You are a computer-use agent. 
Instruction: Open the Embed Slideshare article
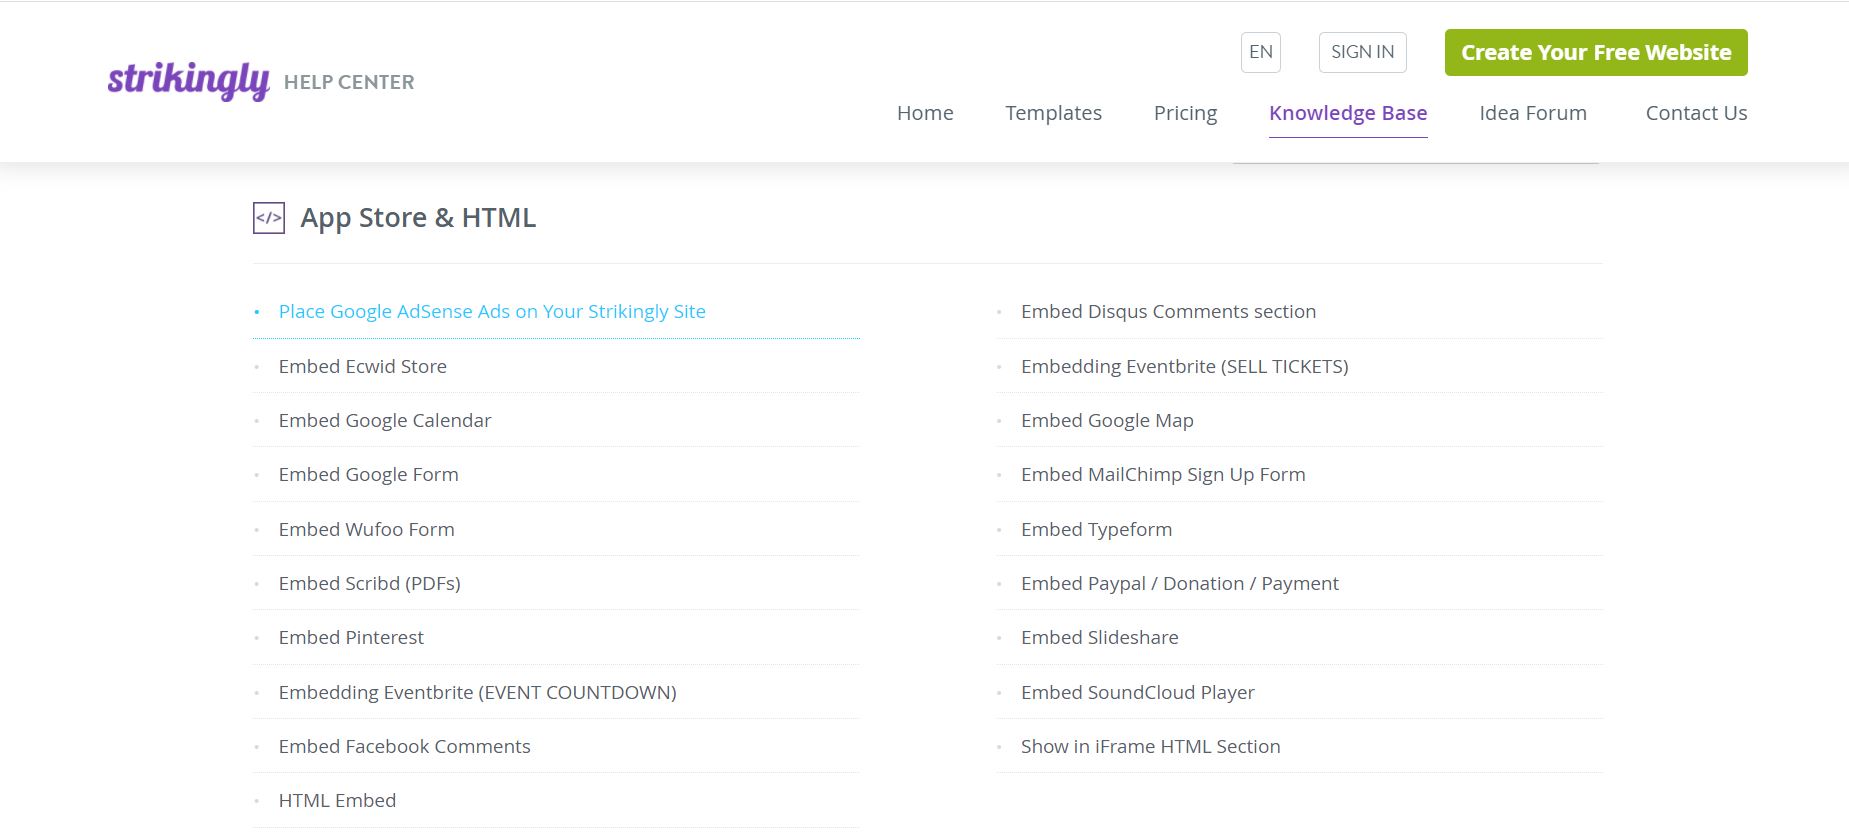point(1100,637)
